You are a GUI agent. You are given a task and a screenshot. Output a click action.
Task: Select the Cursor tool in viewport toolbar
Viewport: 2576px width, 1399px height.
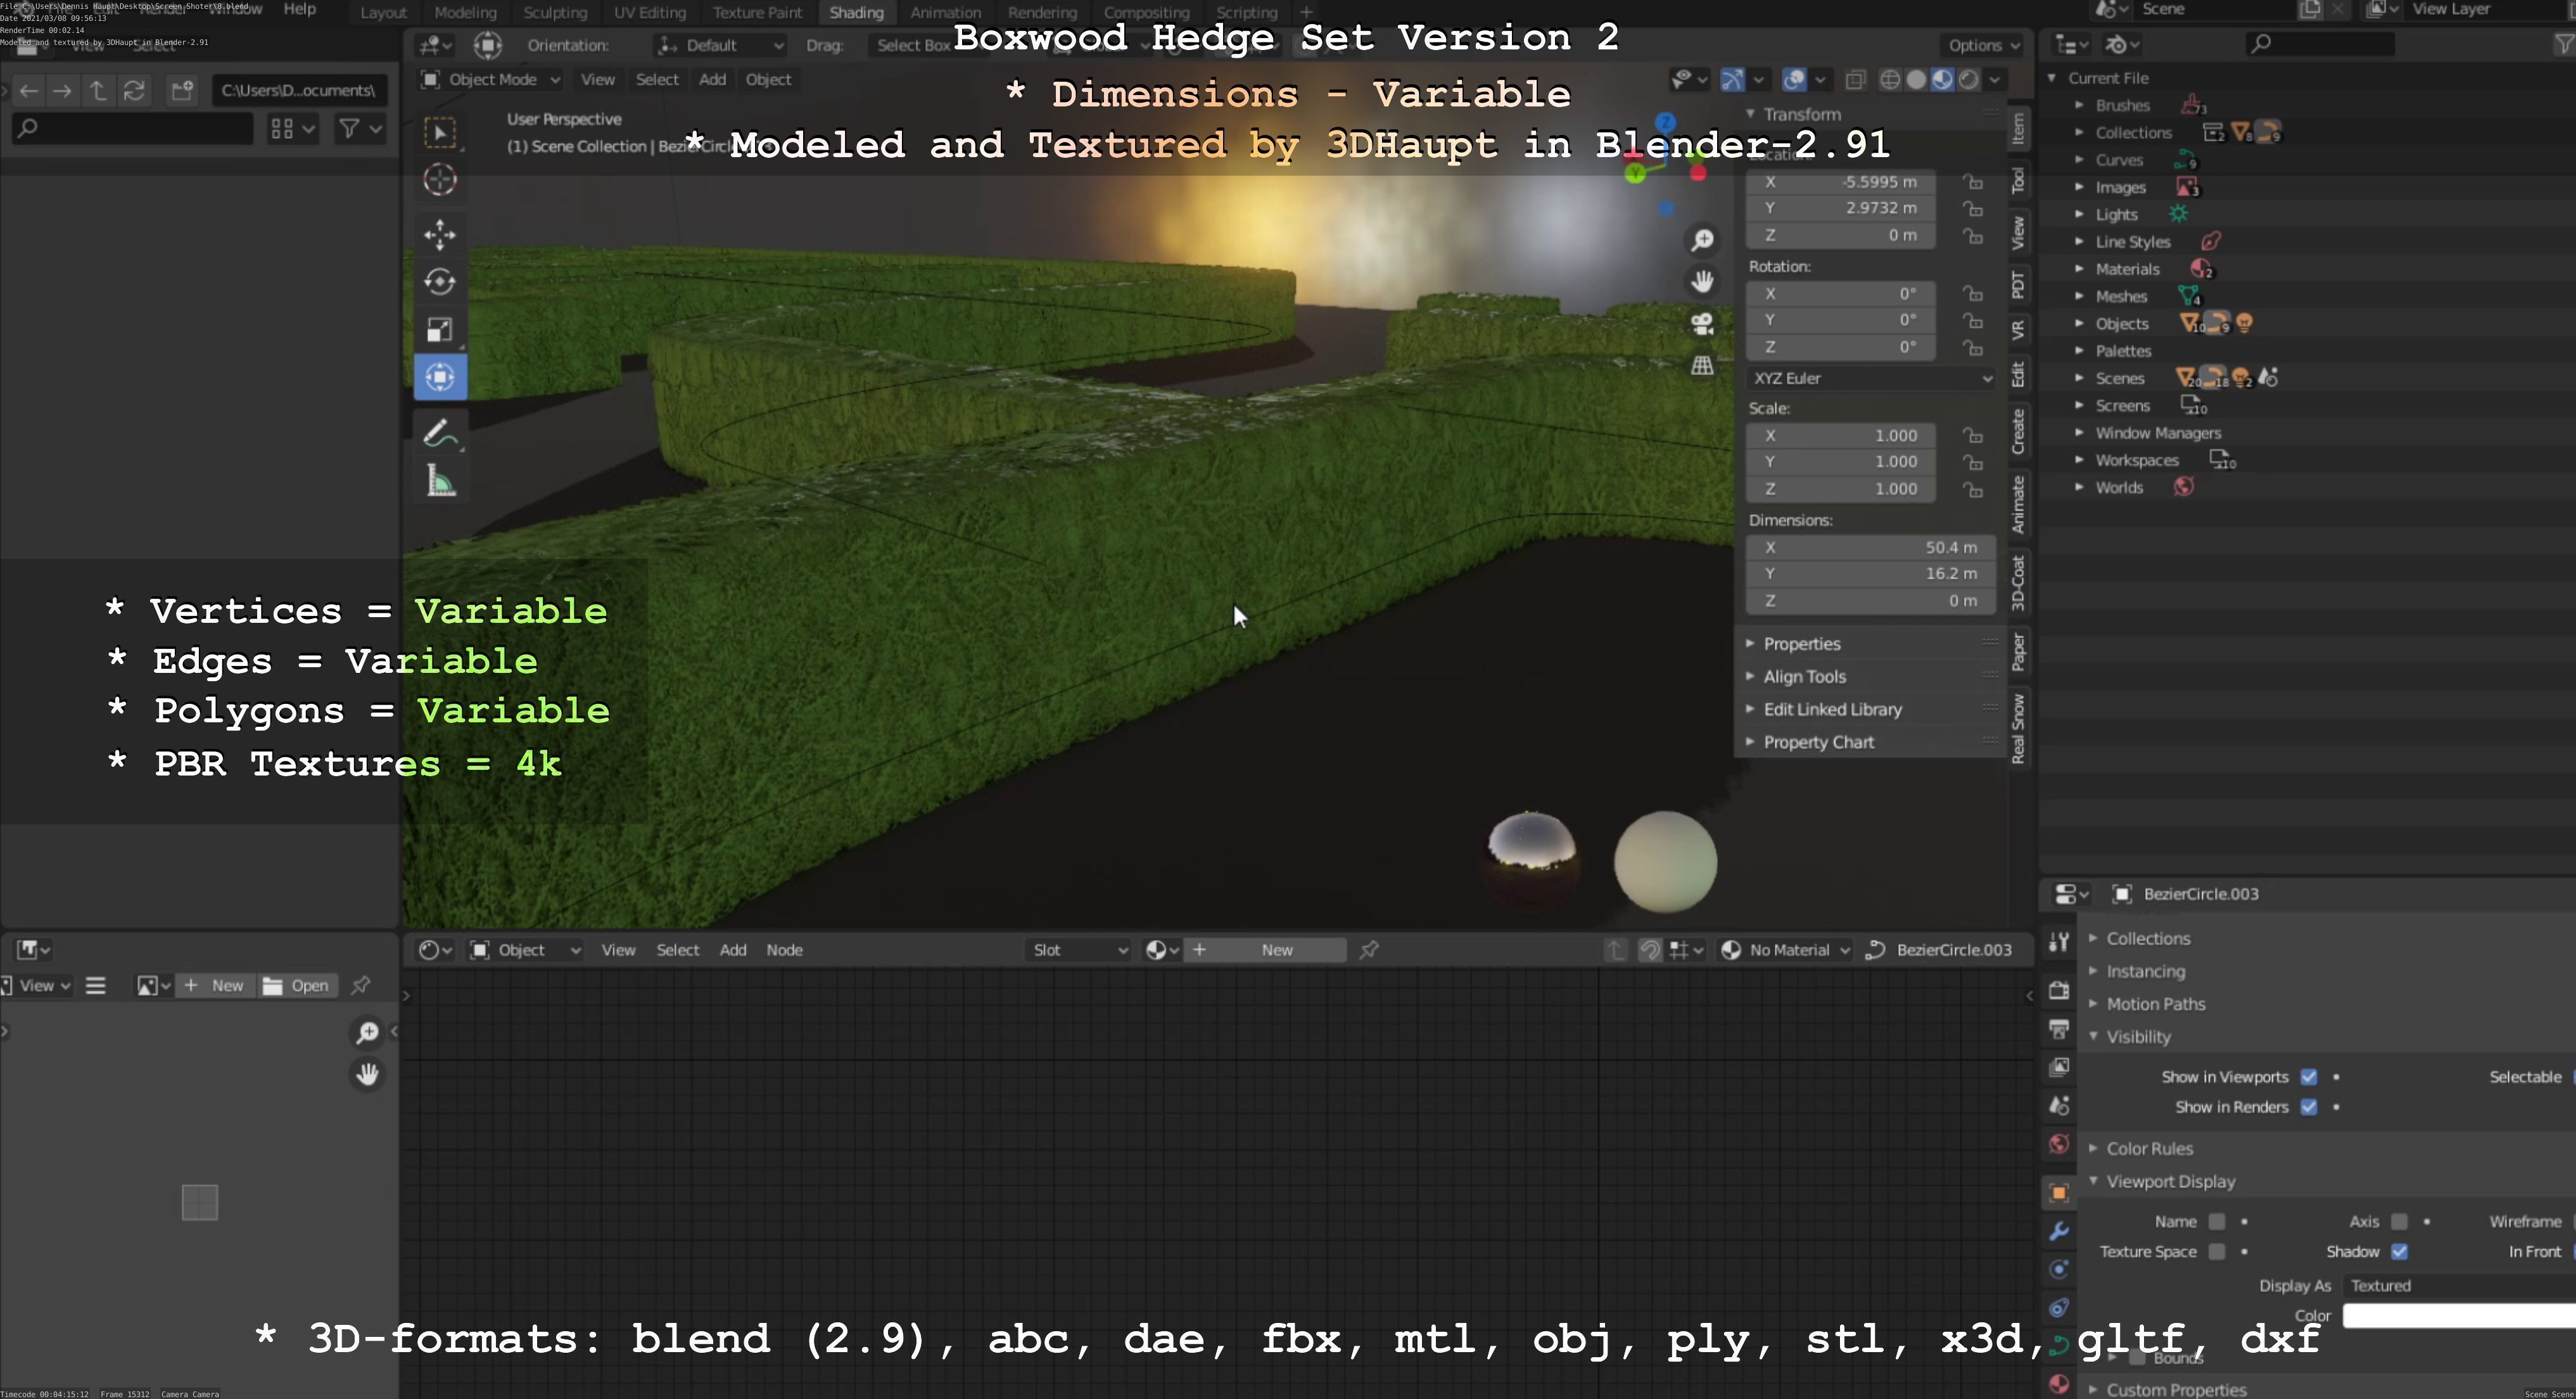440,180
